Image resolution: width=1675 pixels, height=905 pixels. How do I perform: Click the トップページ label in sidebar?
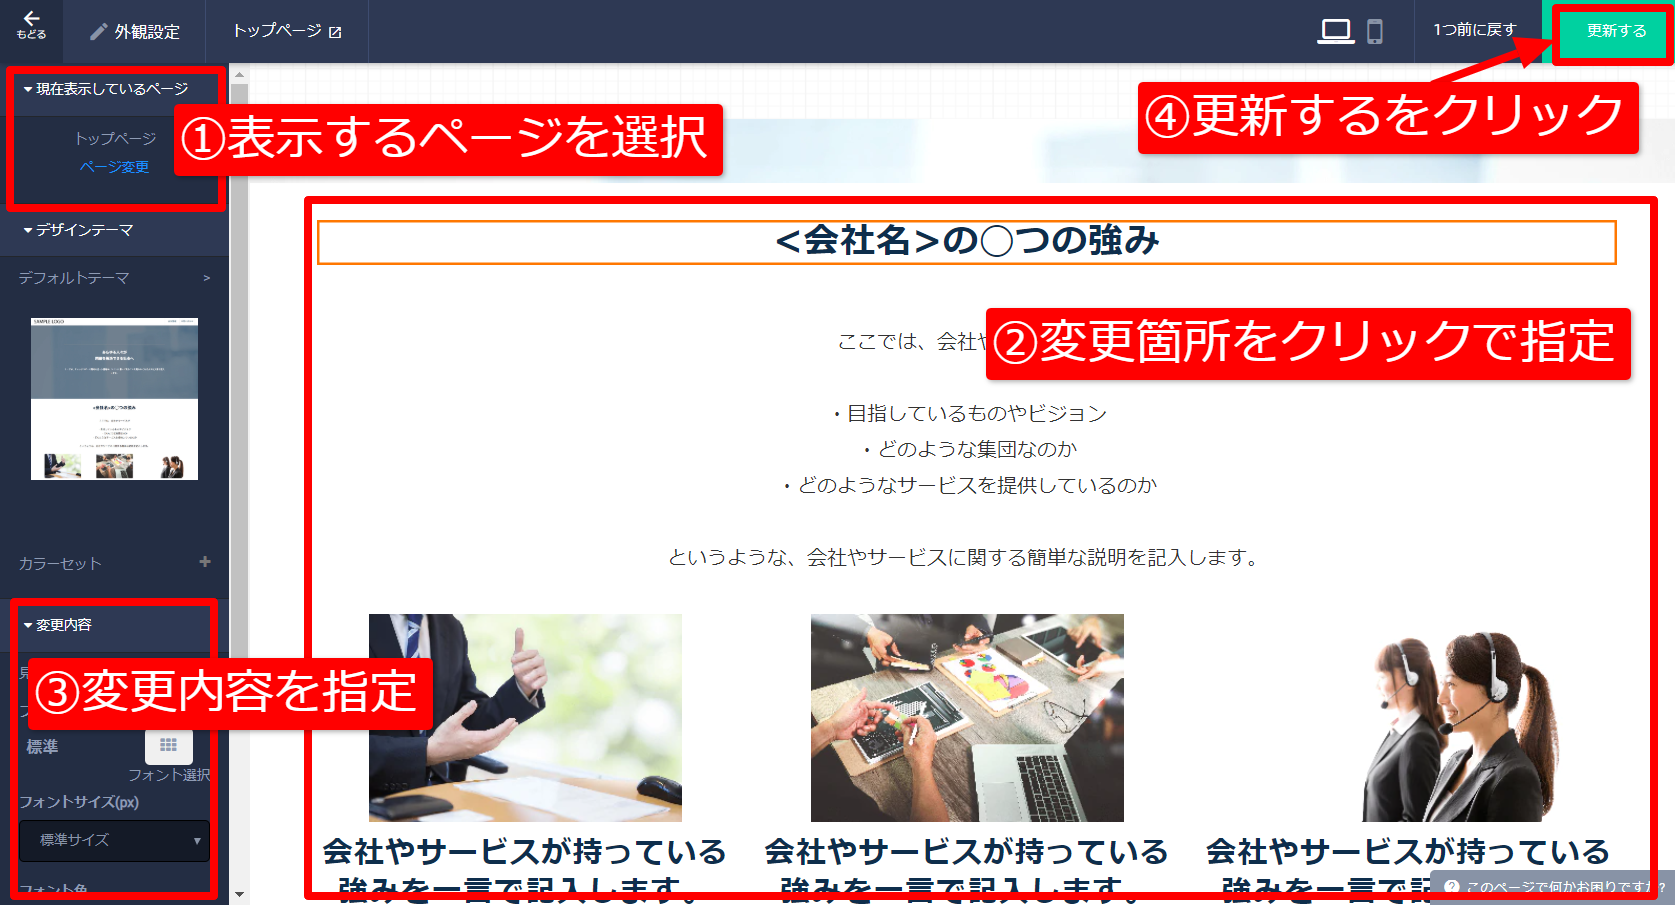tap(115, 139)
